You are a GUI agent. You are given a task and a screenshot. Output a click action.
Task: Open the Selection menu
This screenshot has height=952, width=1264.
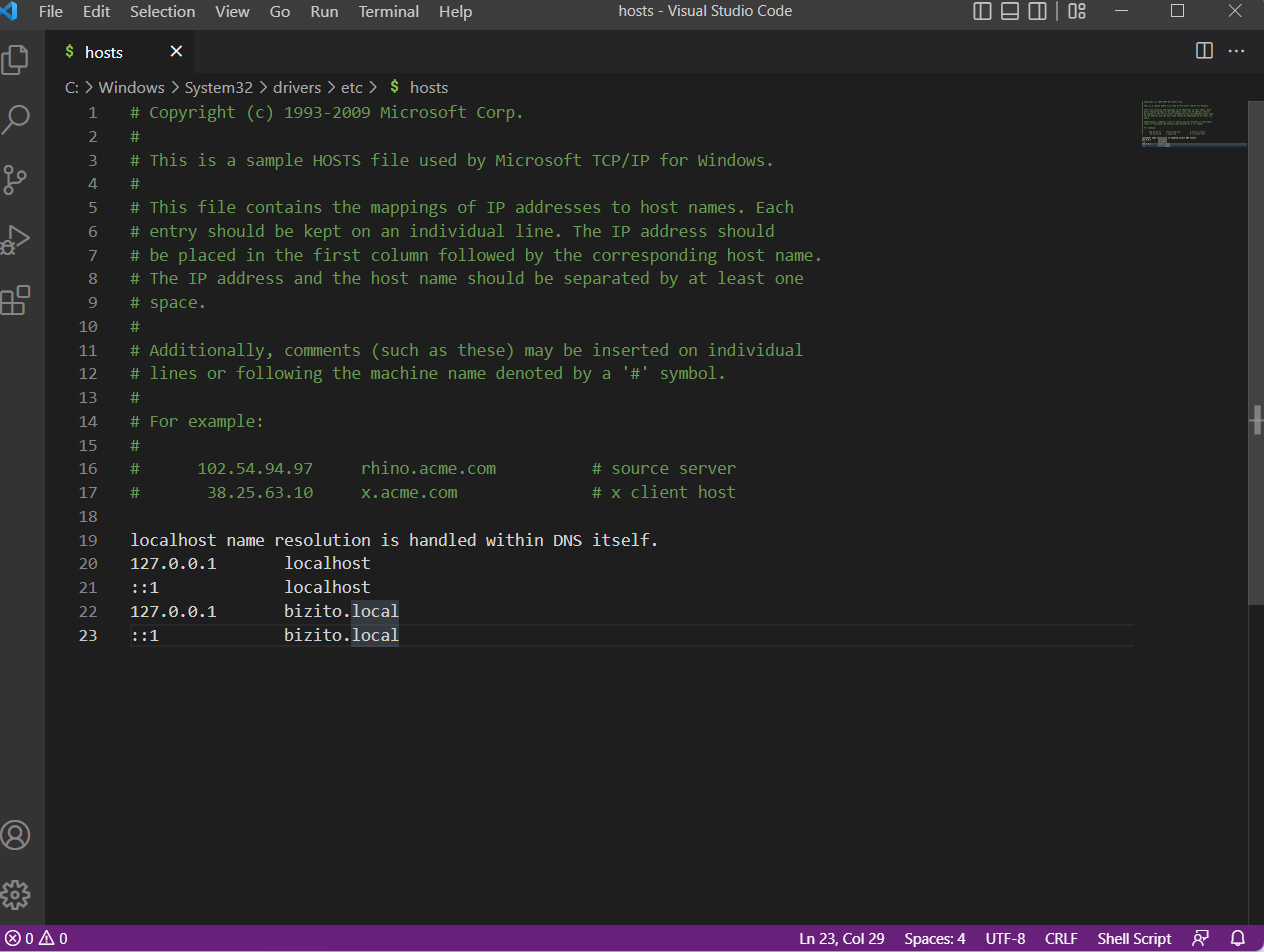tap(163, 12)
